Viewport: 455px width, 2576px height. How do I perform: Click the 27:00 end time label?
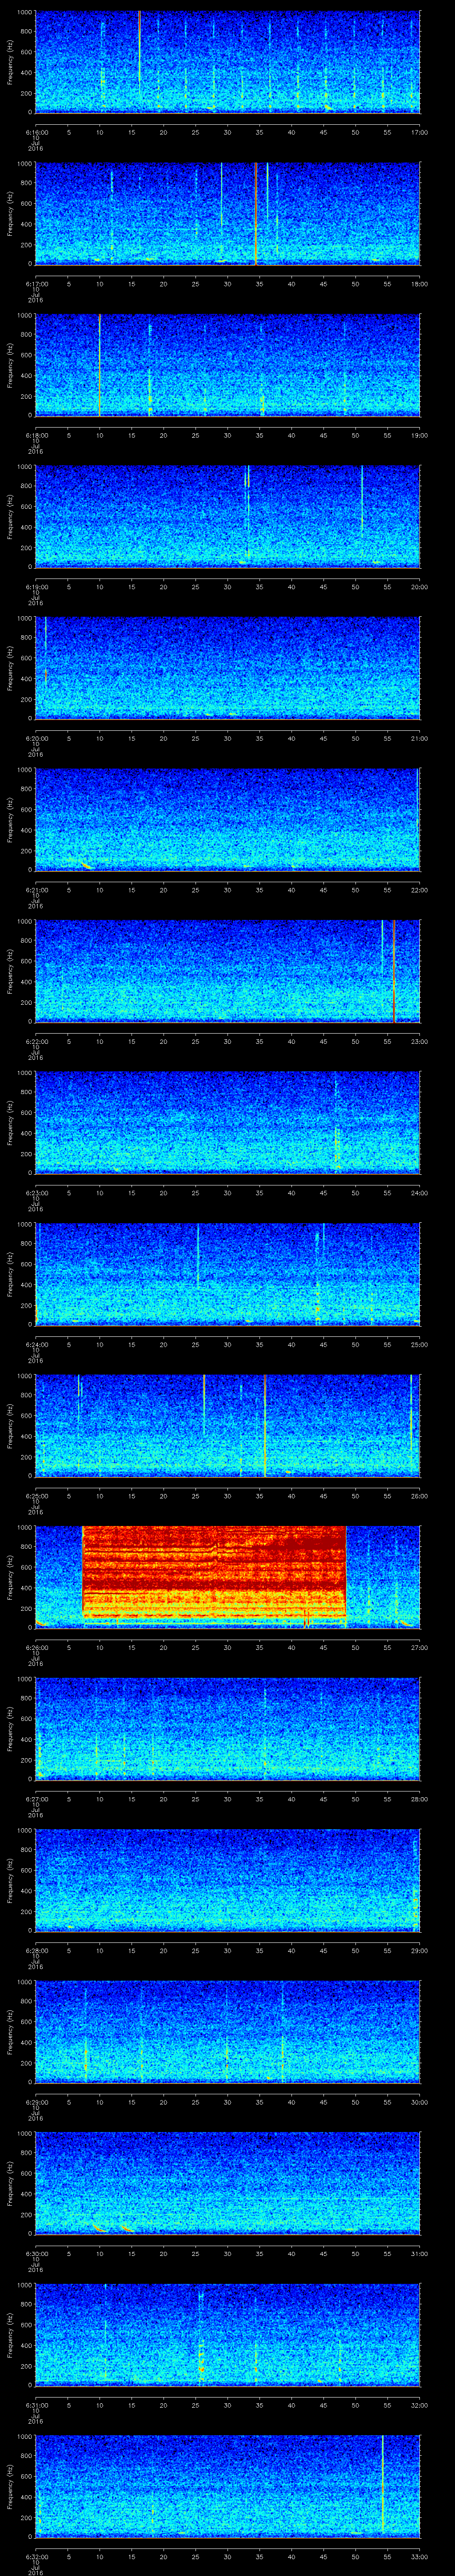pyautogui.click(x=420, y=1647)
